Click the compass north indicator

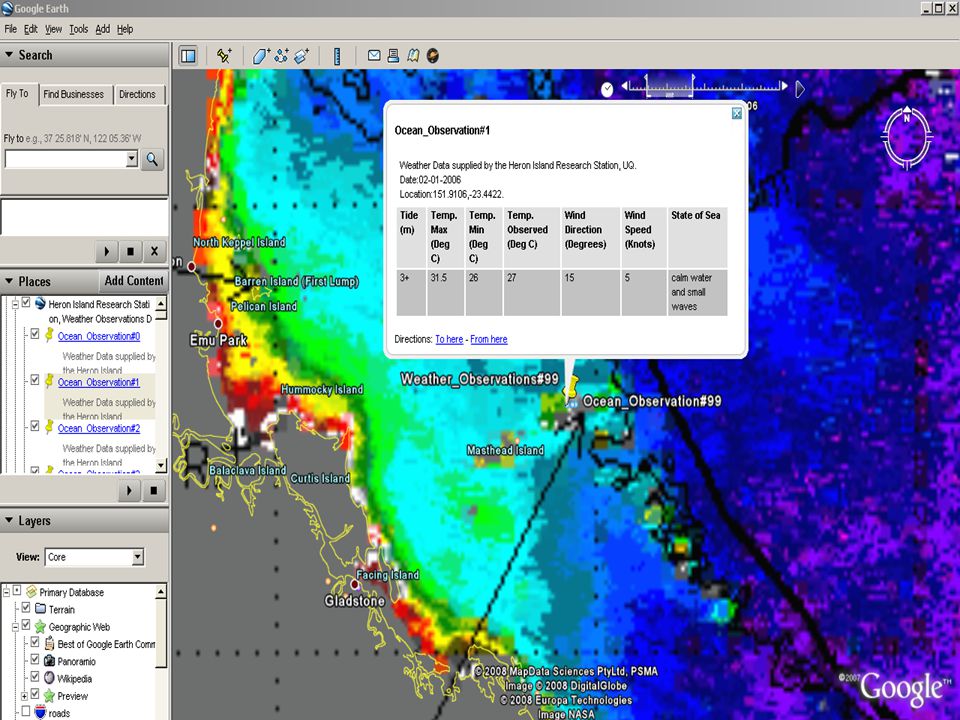pyautogui.click(x=907, y=118)
